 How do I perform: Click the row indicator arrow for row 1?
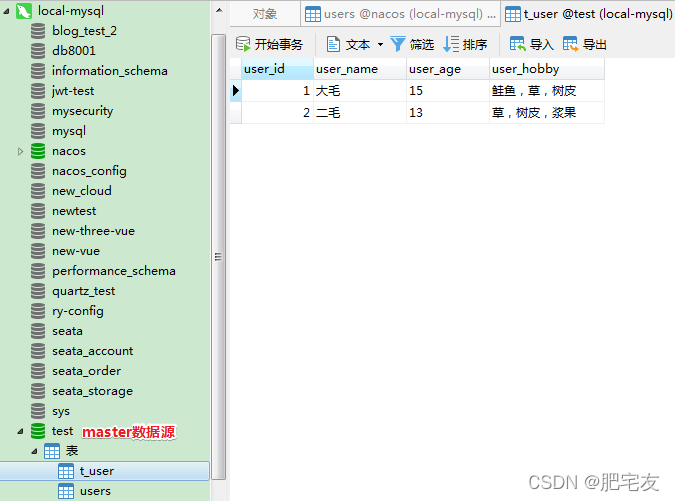pos(235,91)
